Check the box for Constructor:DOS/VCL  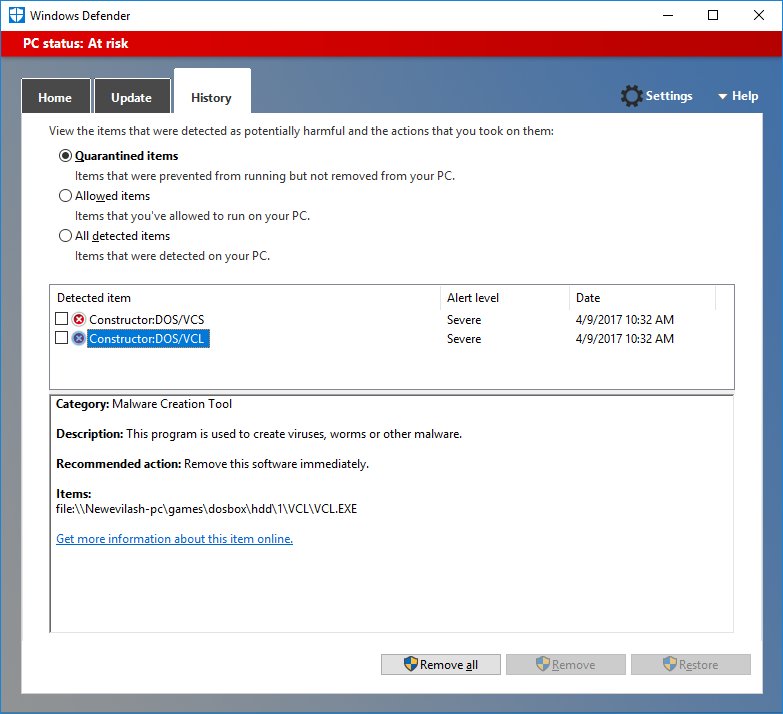61,338
